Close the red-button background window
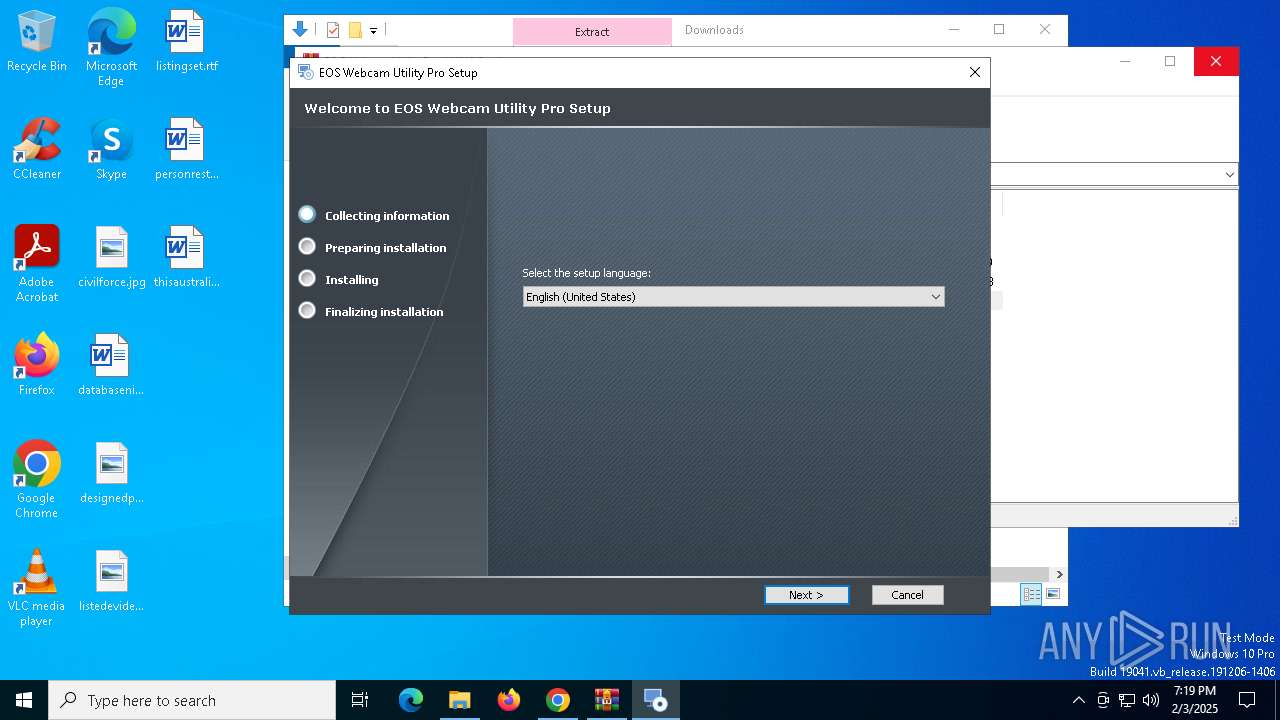Screen dimensions: 1280x720 pyautogui.click(x=1216, y=61)
